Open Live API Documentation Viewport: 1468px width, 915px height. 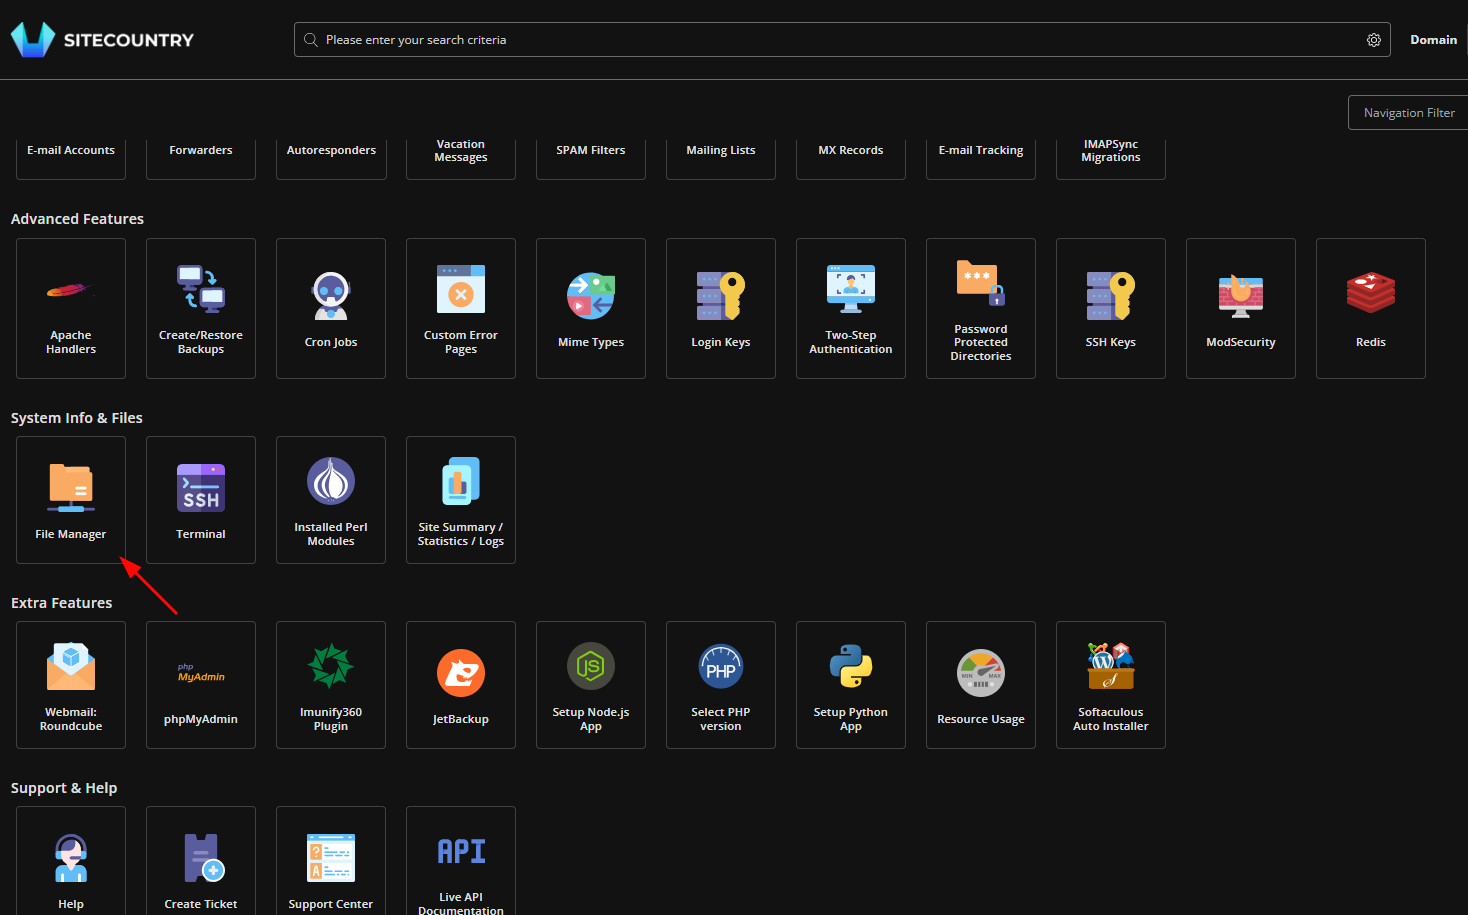[461, 861]
